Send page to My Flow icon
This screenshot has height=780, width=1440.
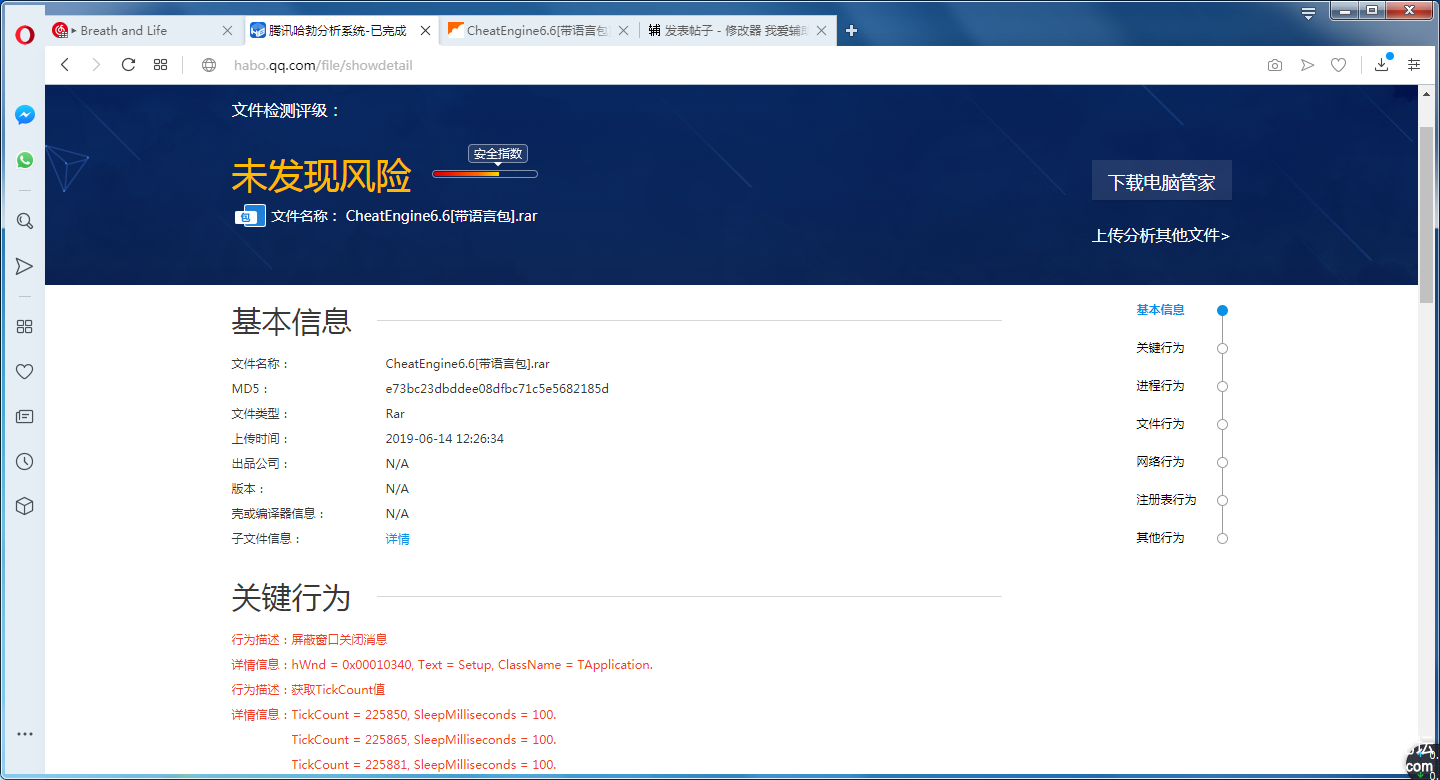pos(1307,65)
